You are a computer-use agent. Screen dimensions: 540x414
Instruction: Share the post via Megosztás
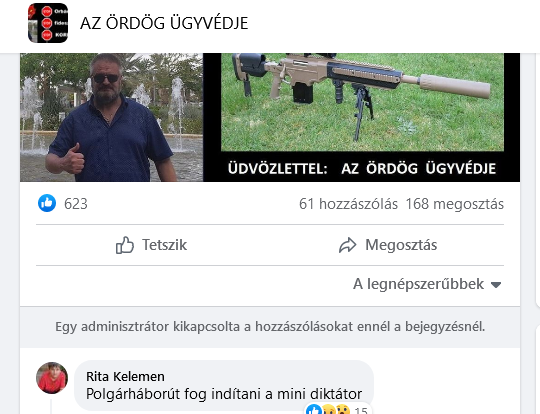[388, 245]
